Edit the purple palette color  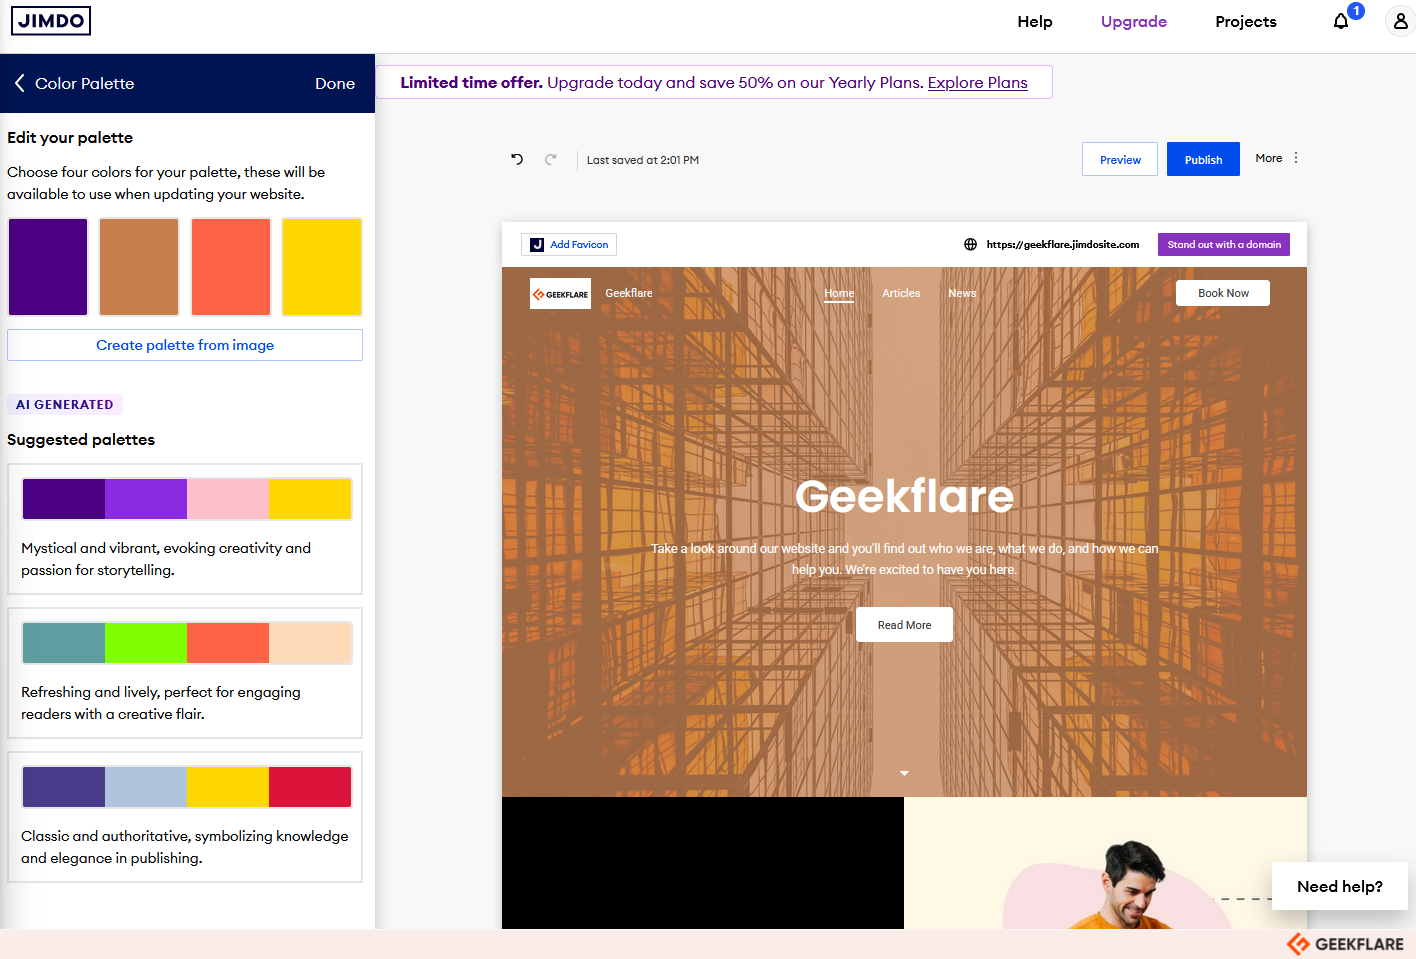click(x=48, y=267)
